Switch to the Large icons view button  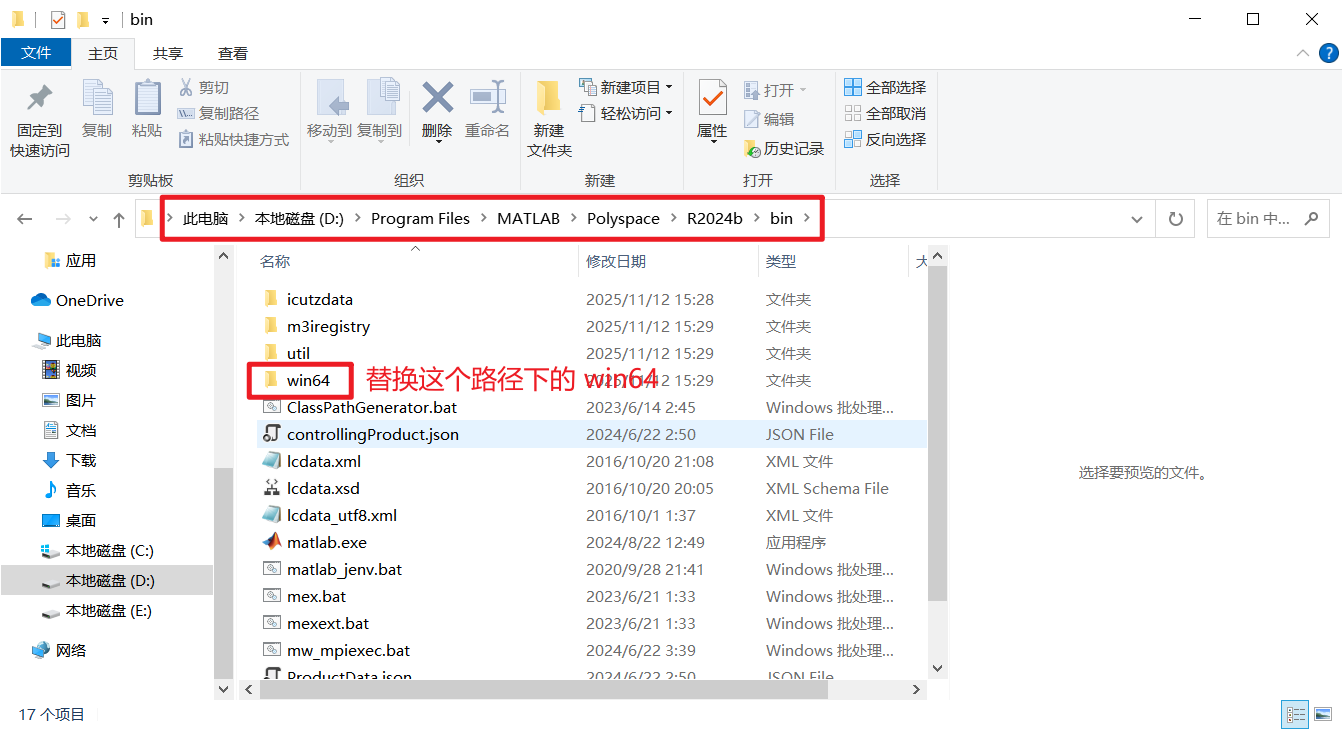pos(1323,714)
